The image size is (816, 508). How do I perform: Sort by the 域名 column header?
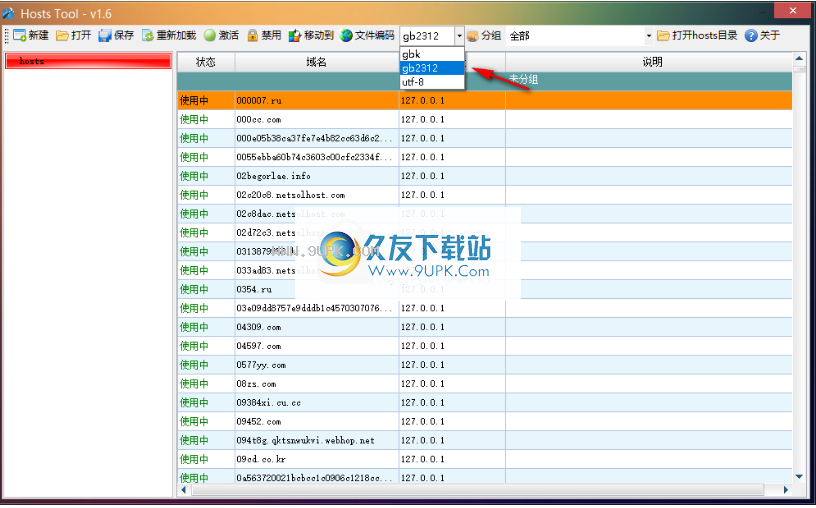(x=316, y=62)
